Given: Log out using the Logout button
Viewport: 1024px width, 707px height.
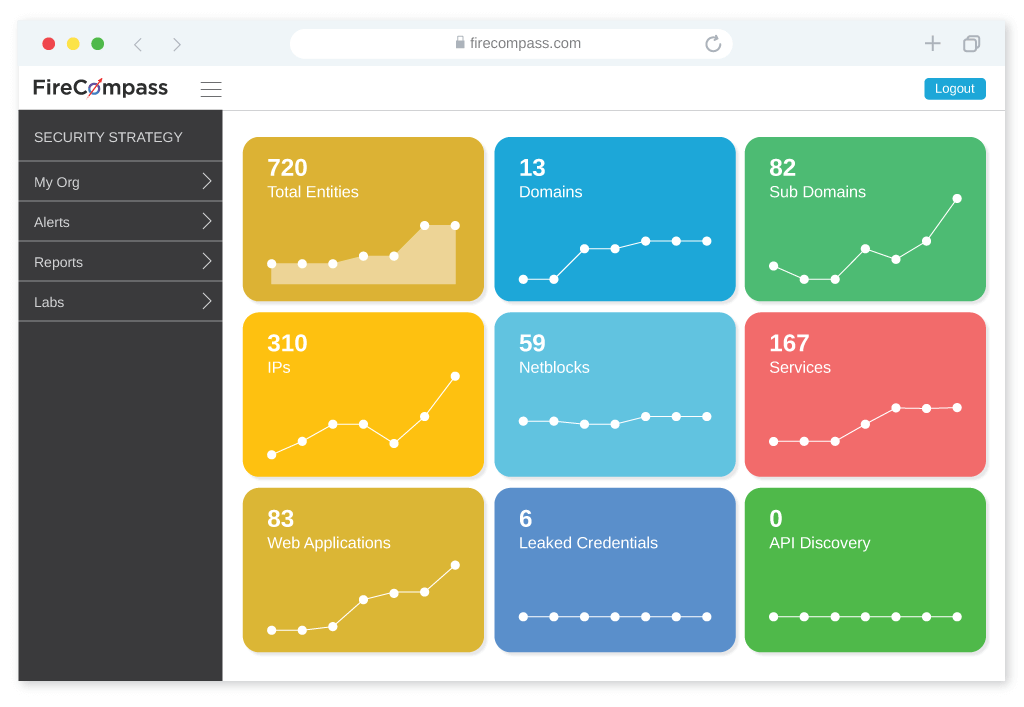Looking at the screenshot, I should 955,89.
